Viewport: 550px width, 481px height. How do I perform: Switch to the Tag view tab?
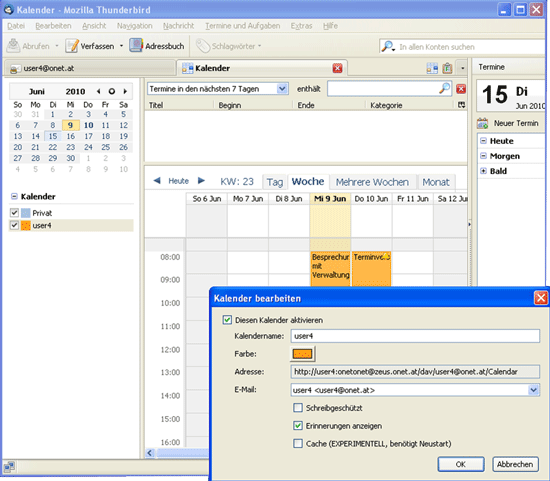click(x=275, y=182)
